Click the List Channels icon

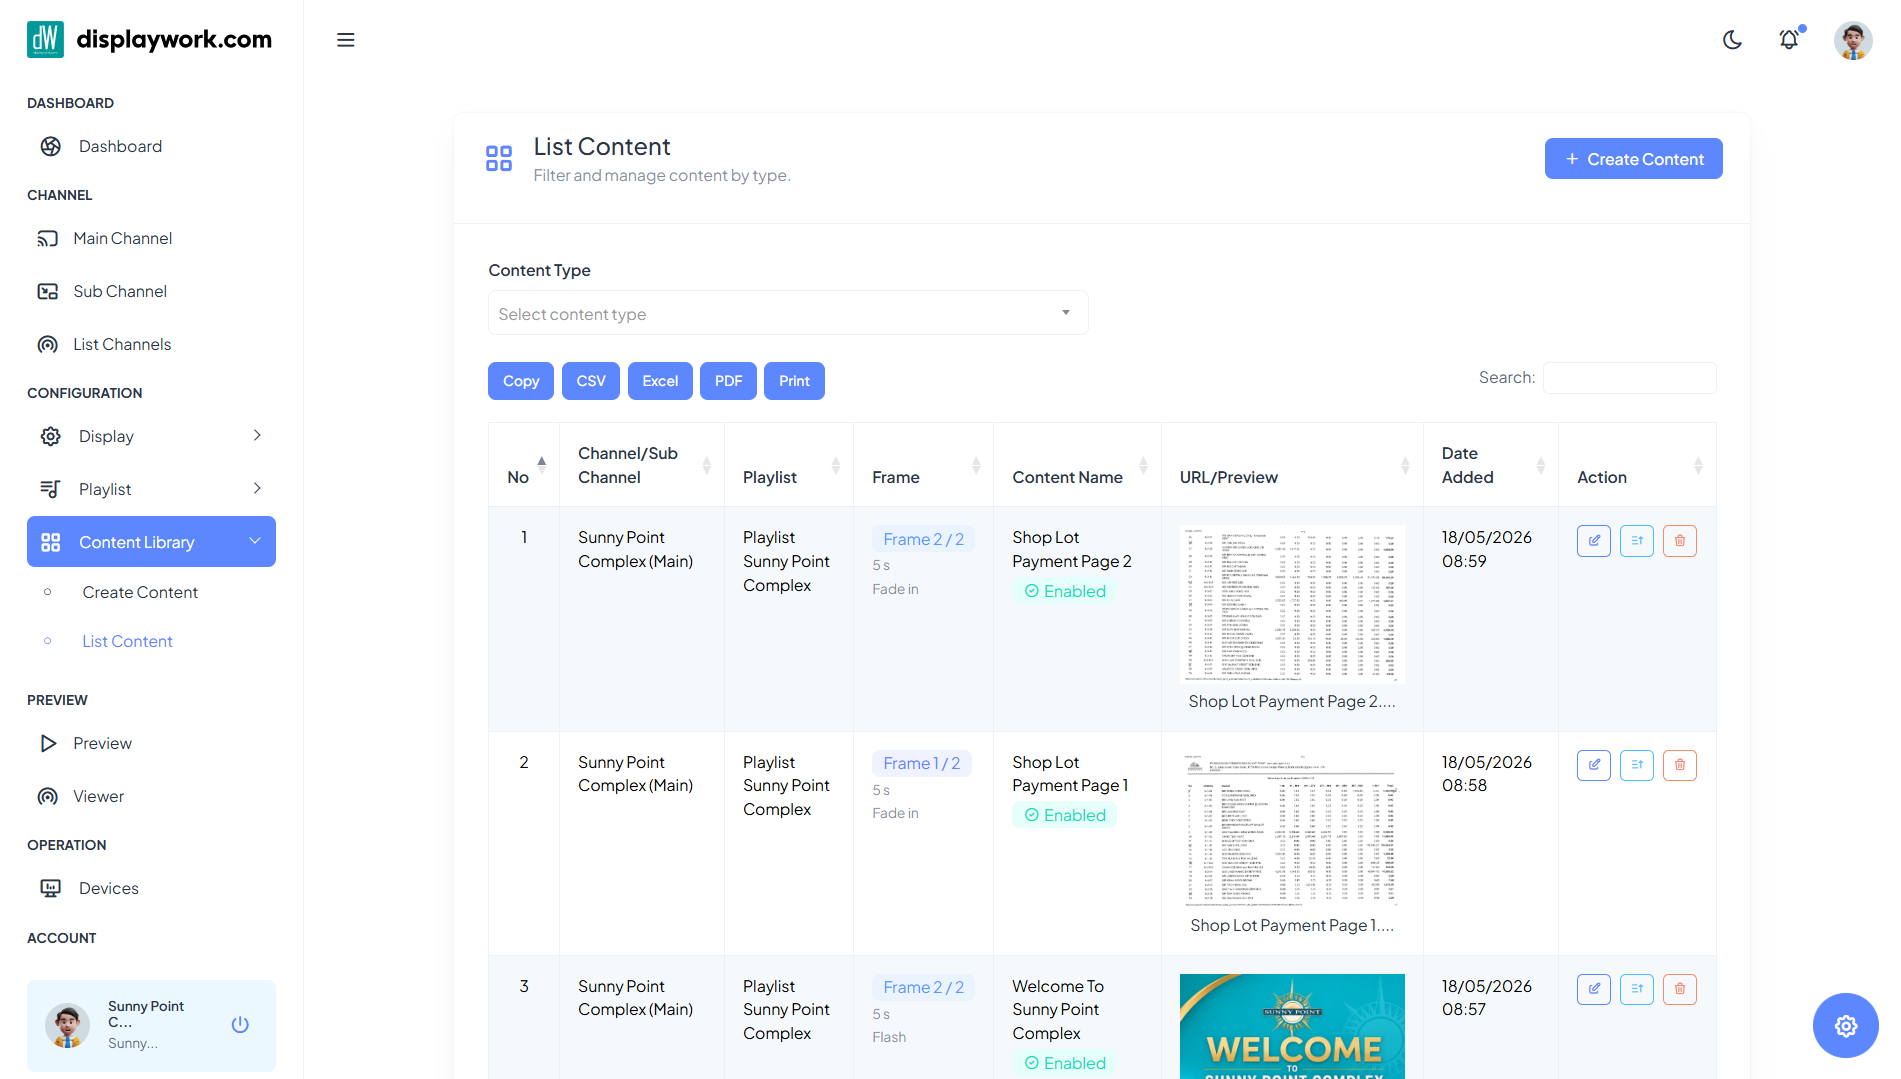[48, 344]
